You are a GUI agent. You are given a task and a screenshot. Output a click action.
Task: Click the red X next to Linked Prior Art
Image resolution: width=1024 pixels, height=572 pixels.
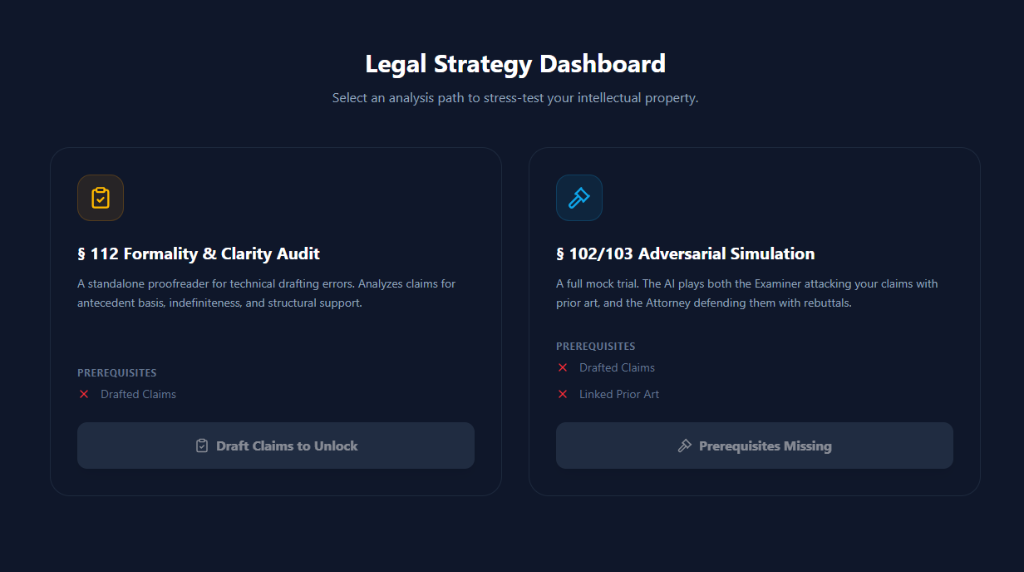pyautogui.click(x=563, y=394)
